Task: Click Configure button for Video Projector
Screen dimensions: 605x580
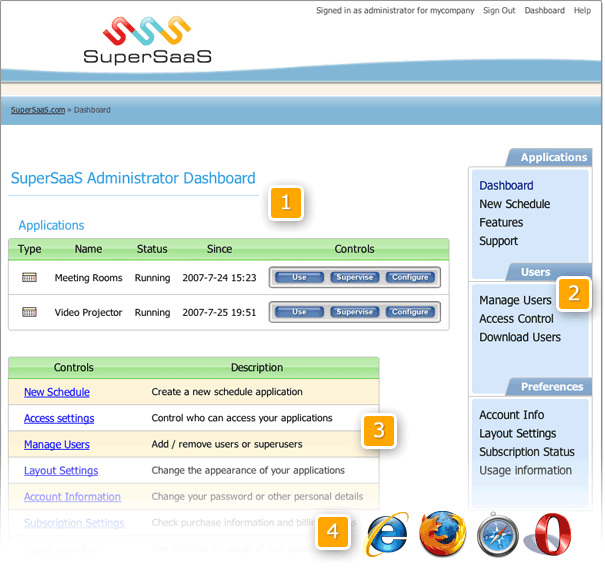Action: (x=410, y=312)
